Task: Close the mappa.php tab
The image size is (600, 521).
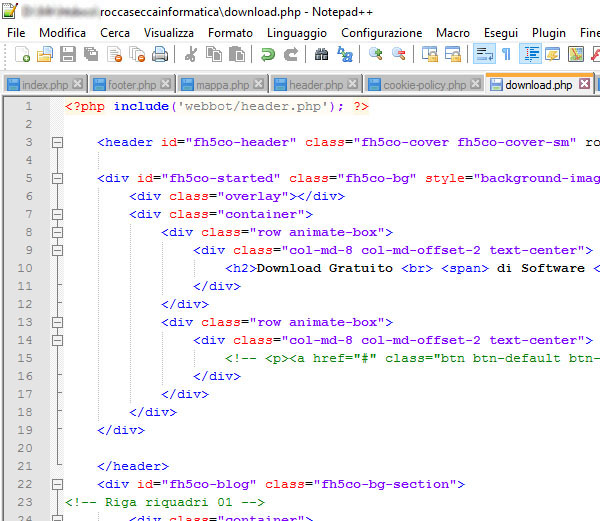Action: [x=259, y=83]
